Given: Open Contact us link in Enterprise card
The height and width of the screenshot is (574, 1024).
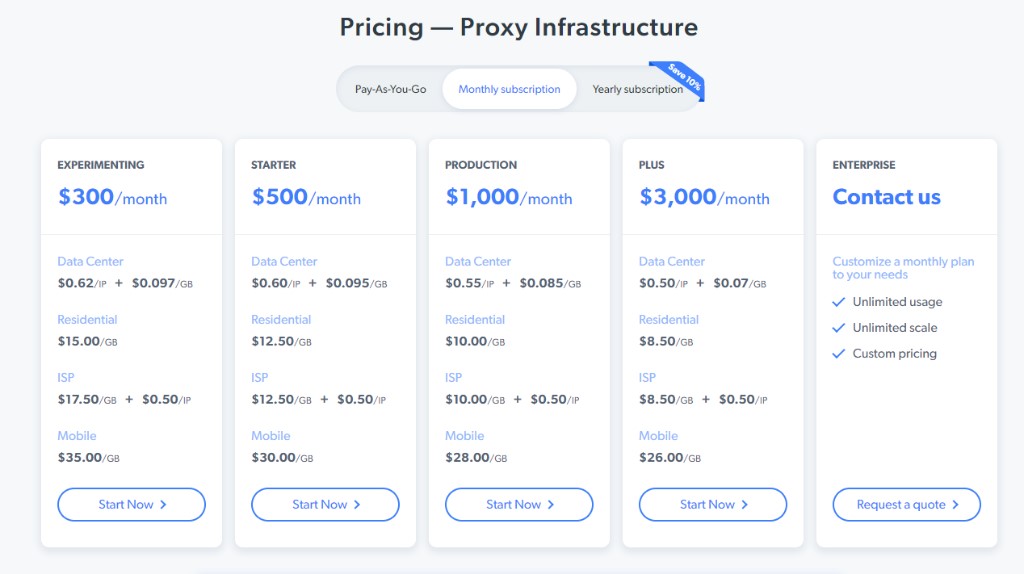Looking at the screenshot, I should click(x=886, y=197).
